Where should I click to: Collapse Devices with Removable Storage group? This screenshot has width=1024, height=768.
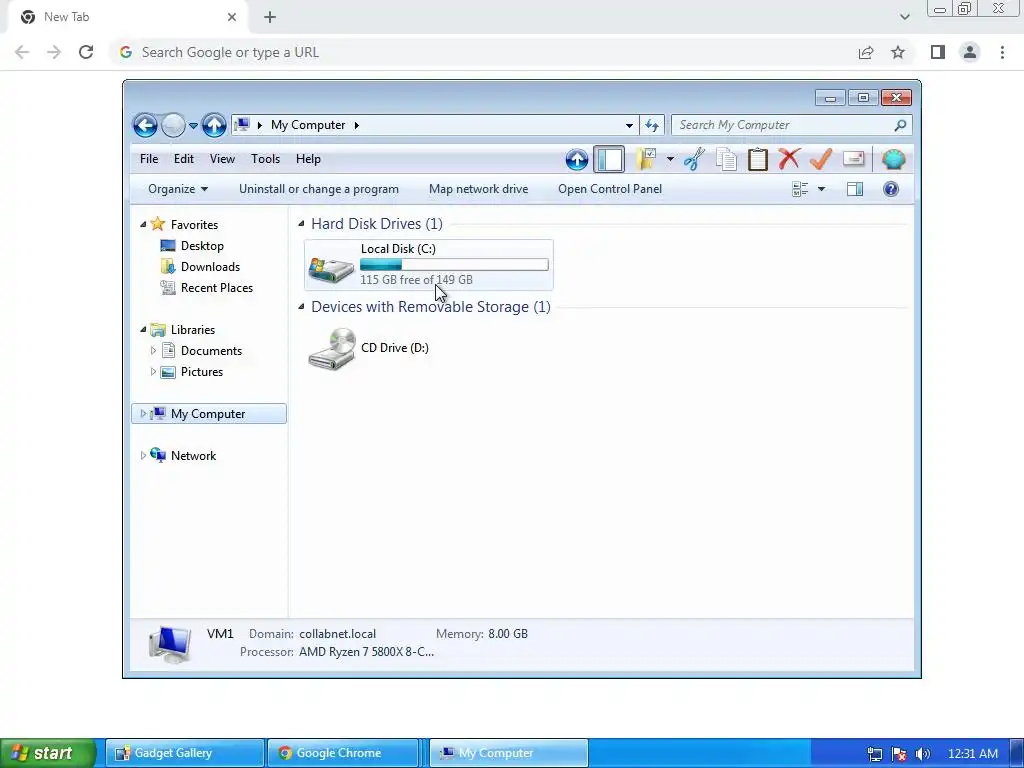pos(301,307)
